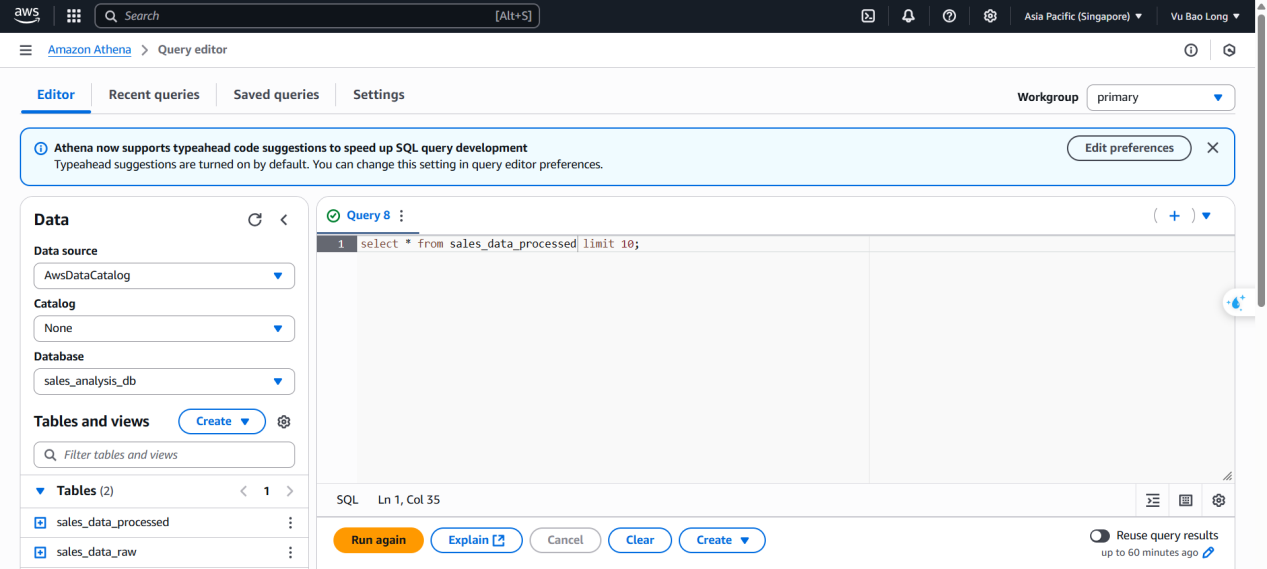Open the AWS services grid menu

73,16
